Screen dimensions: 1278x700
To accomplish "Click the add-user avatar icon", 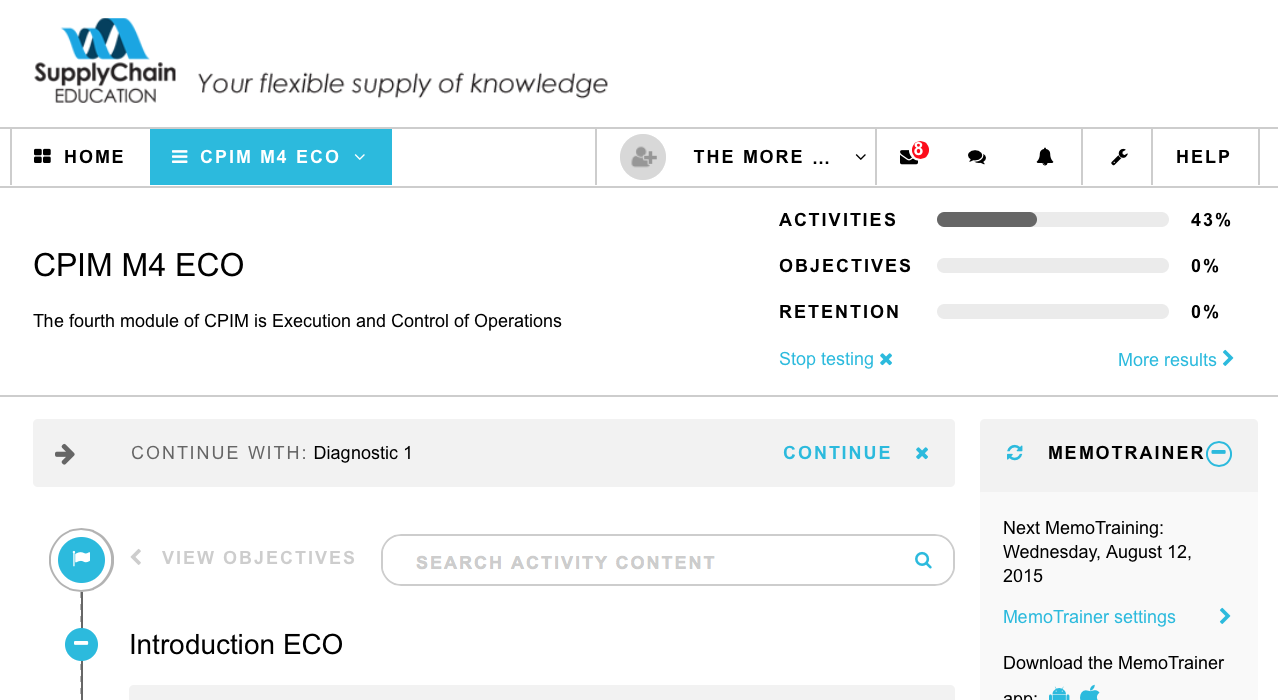I will click(643, 157).
